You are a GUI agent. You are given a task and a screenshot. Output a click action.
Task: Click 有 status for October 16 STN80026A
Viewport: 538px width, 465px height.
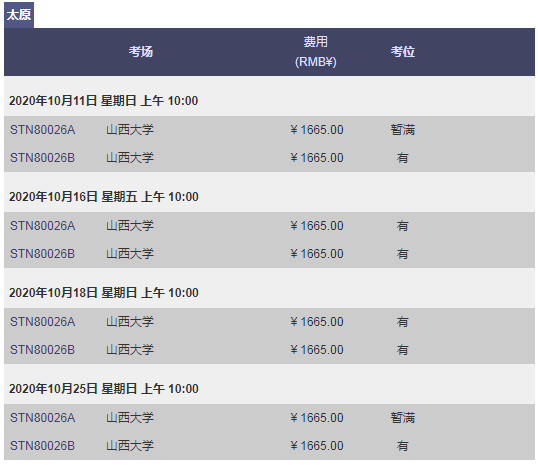[x=402, y=226]
